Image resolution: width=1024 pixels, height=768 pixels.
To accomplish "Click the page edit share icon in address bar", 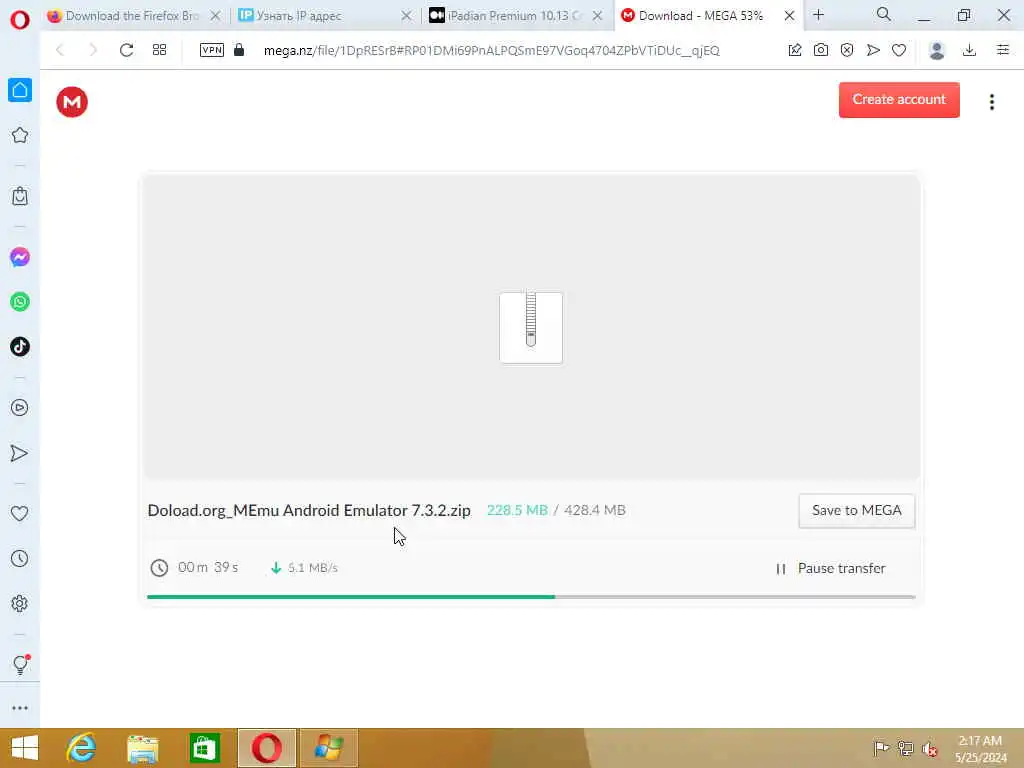I will [795, 50].
